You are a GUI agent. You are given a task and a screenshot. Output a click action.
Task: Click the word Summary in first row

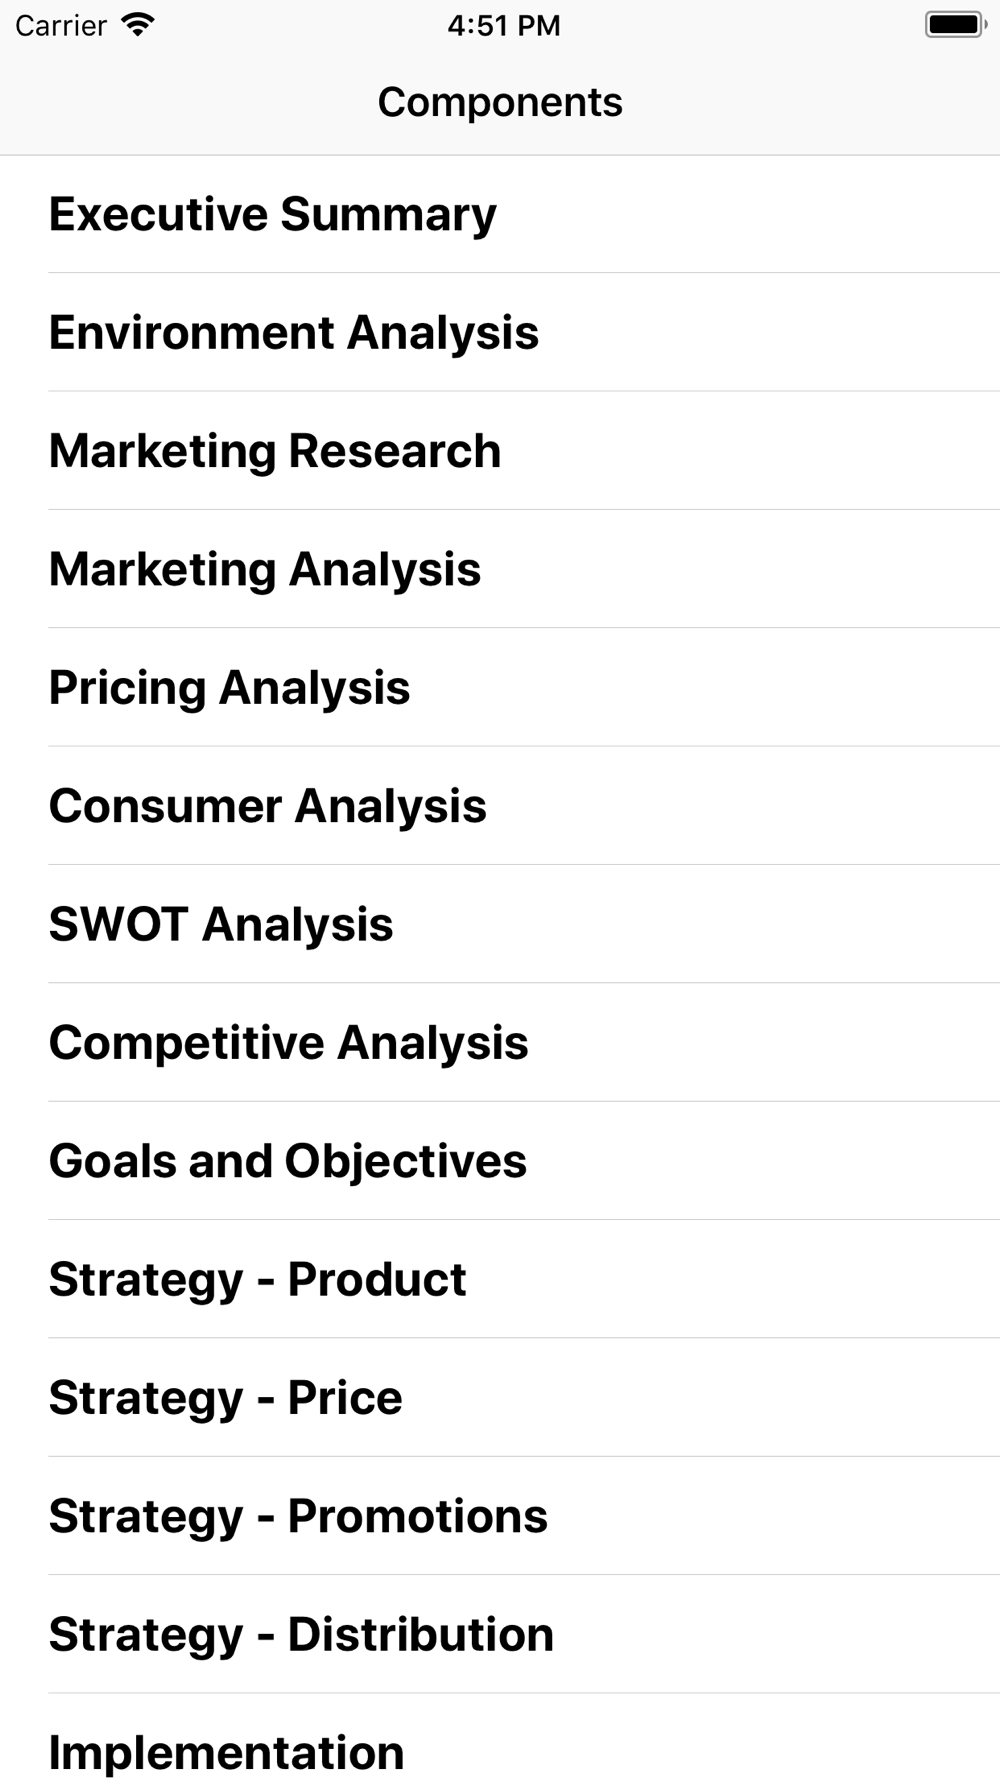tap(388, 216)
